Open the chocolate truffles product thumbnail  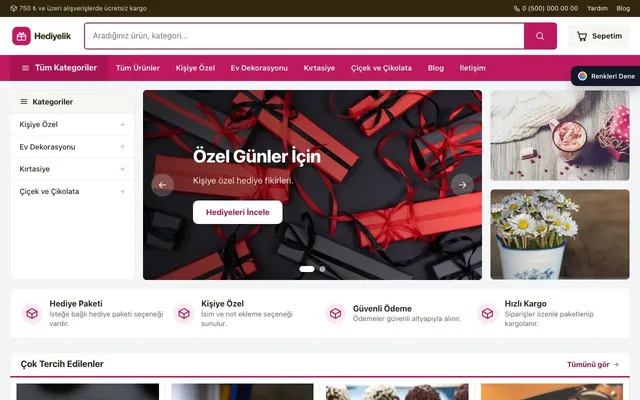point(397,392)
